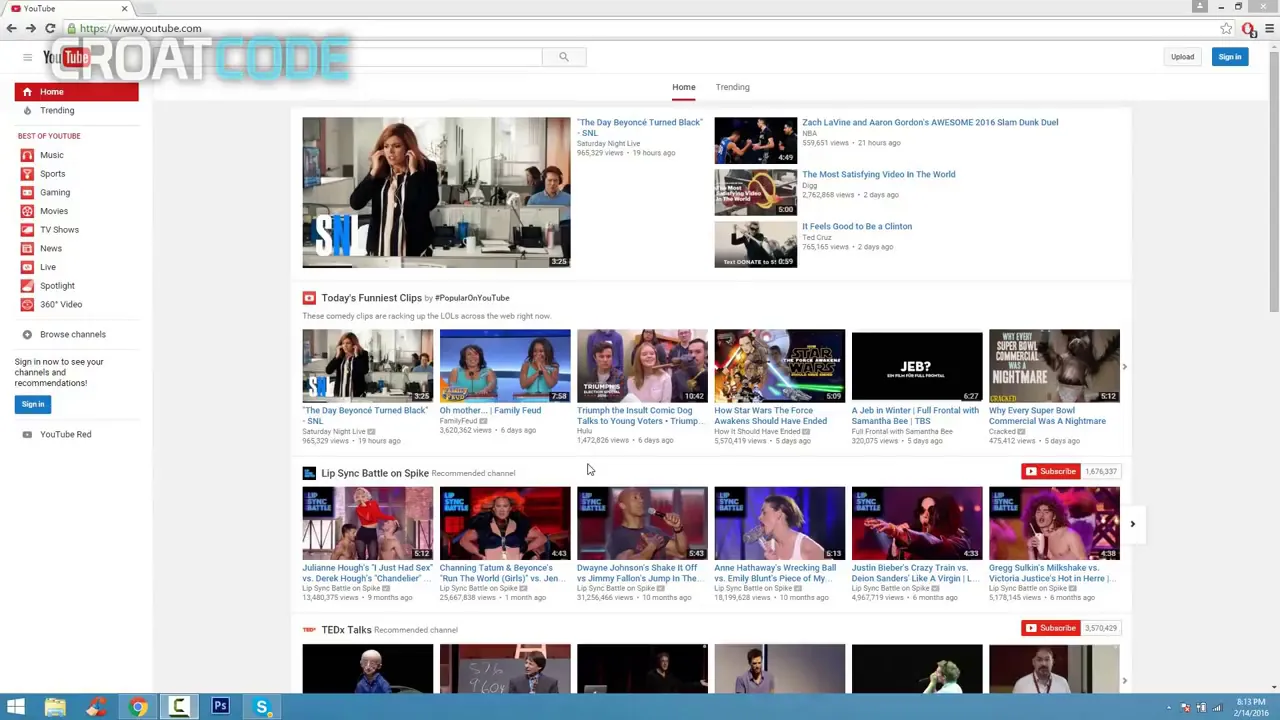Click Sign in button at top right
Viewport: 1280px width, 720px height.
[1229, 57]
